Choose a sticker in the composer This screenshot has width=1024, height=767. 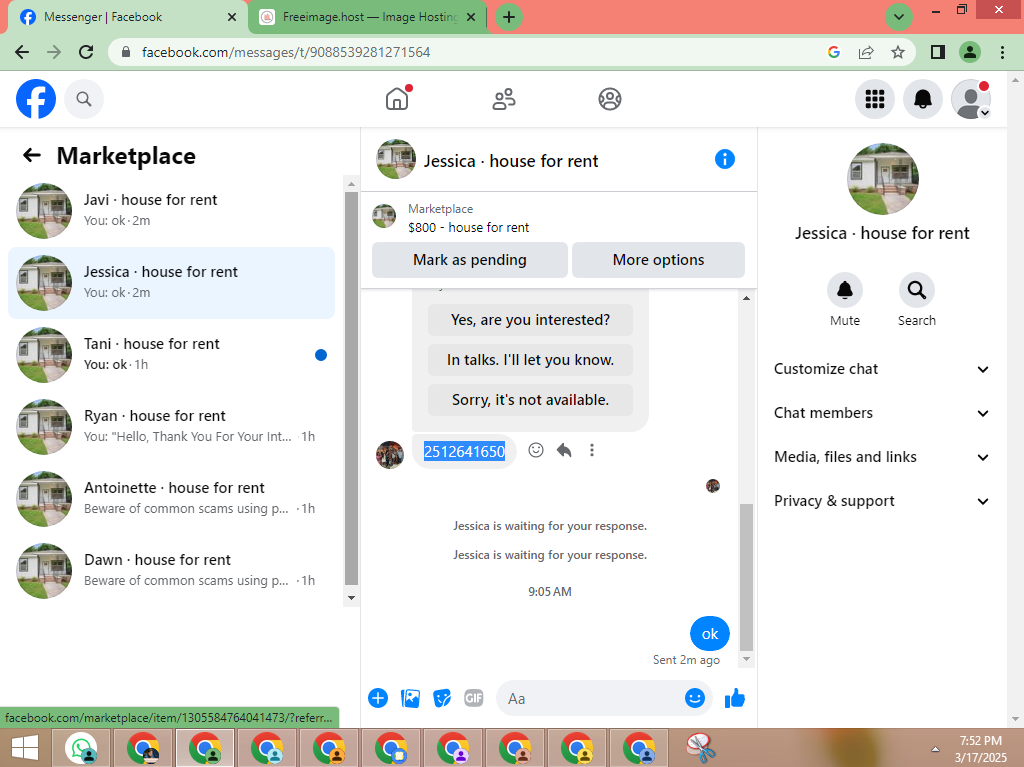click(x=442, y=698)
